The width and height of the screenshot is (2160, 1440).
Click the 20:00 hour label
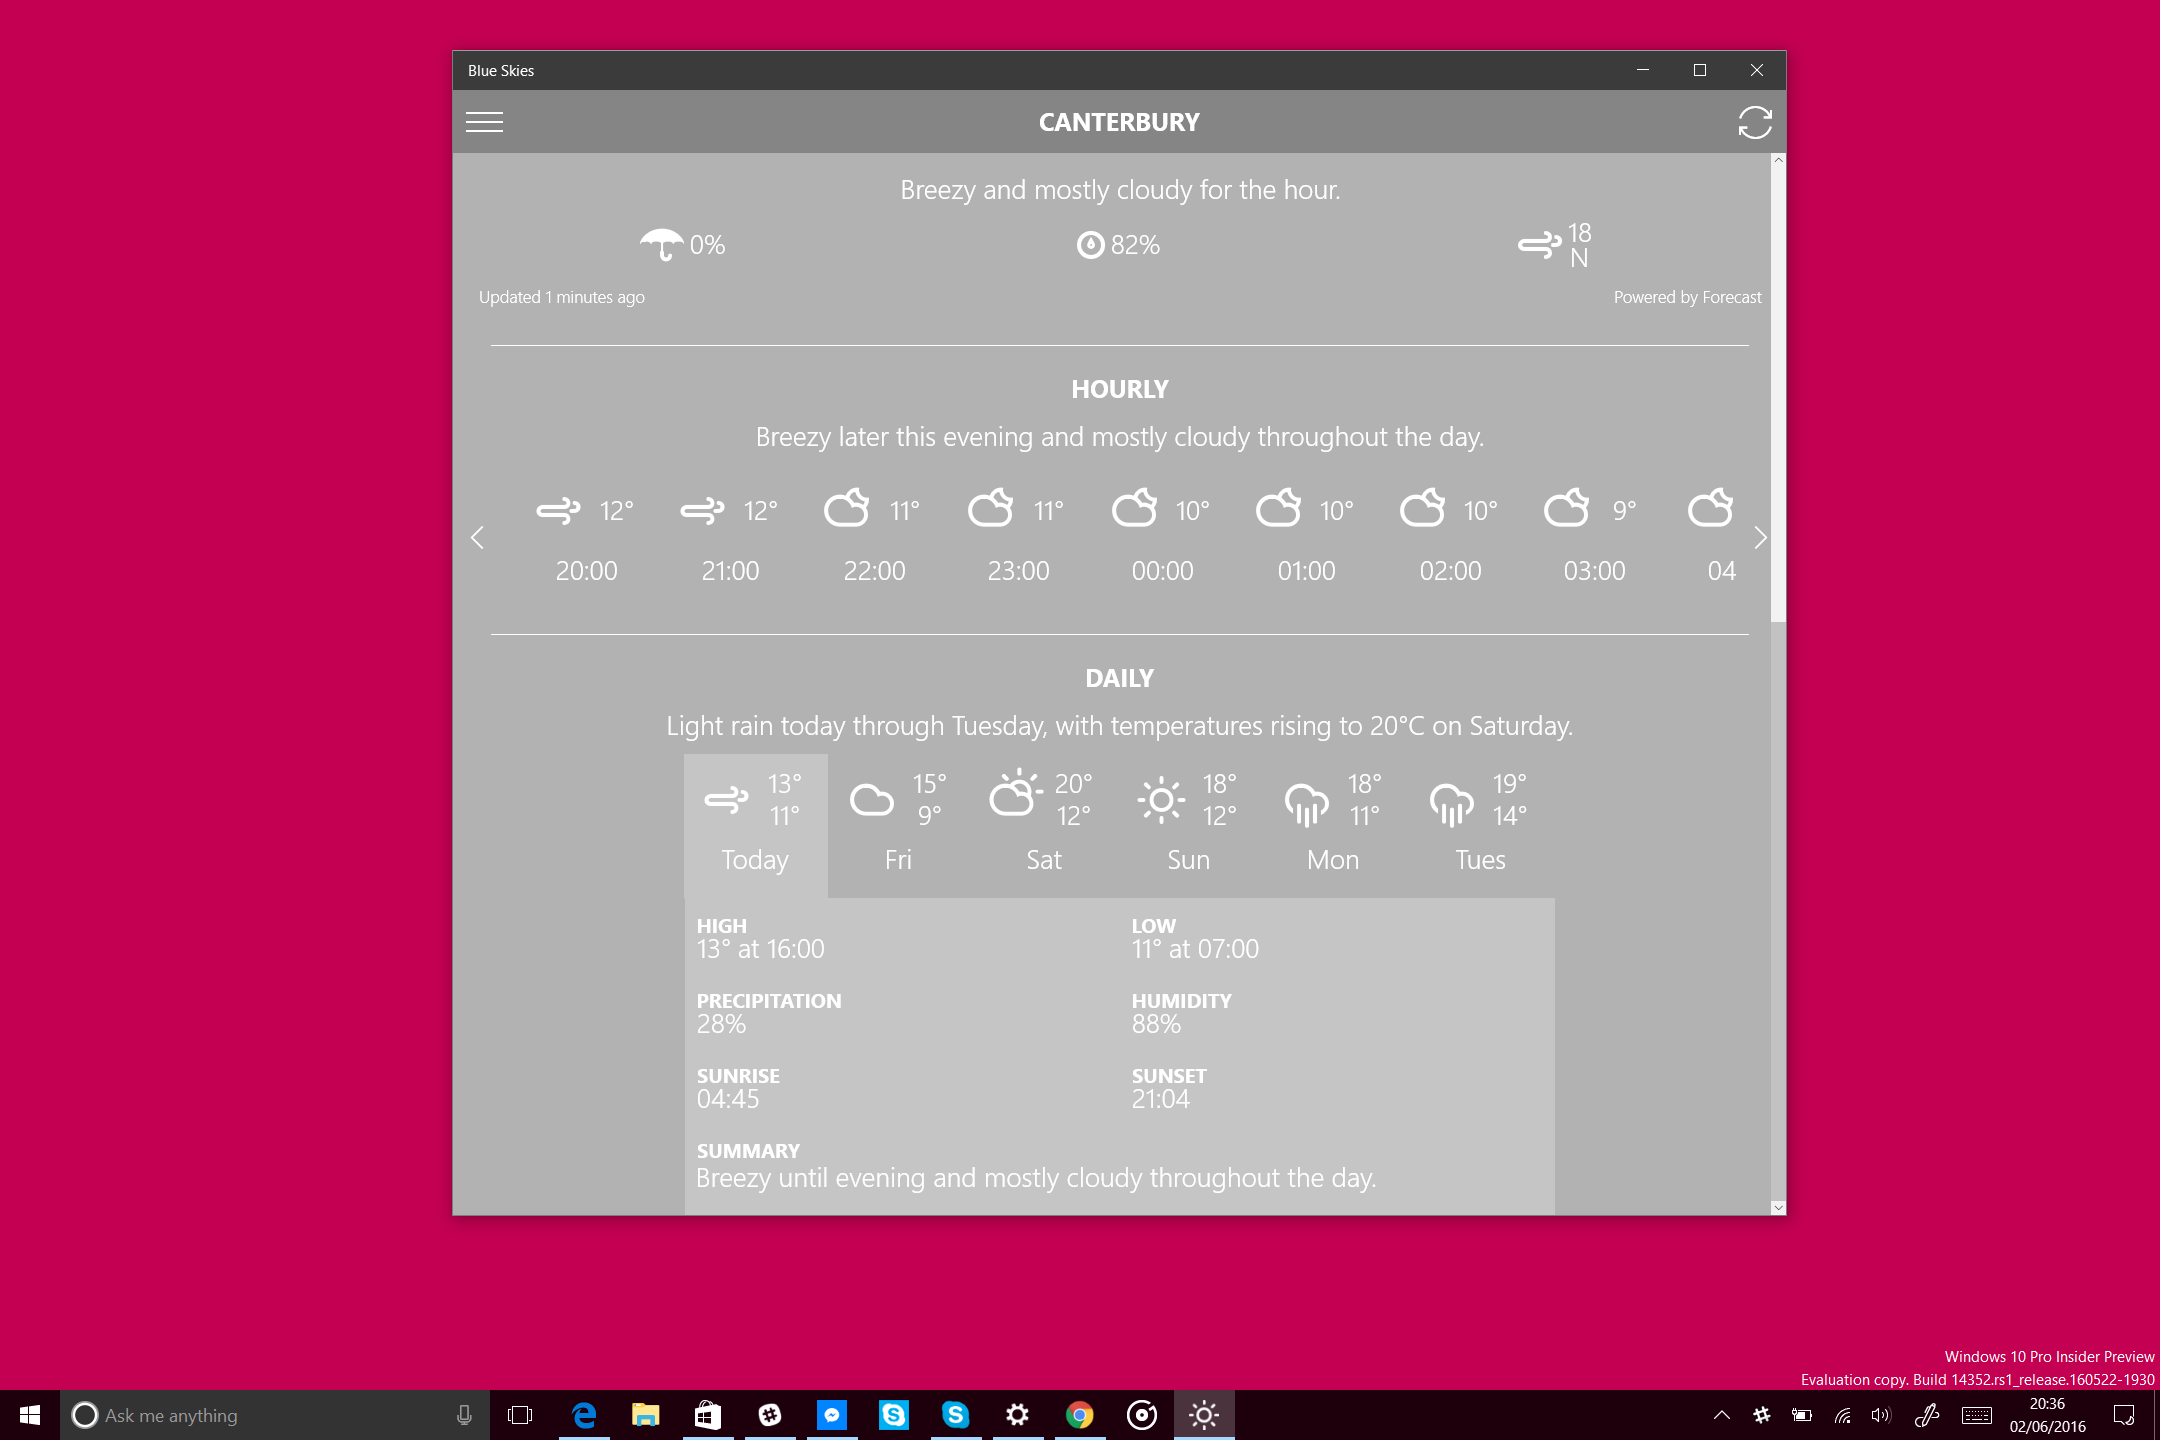click(587, 571)
